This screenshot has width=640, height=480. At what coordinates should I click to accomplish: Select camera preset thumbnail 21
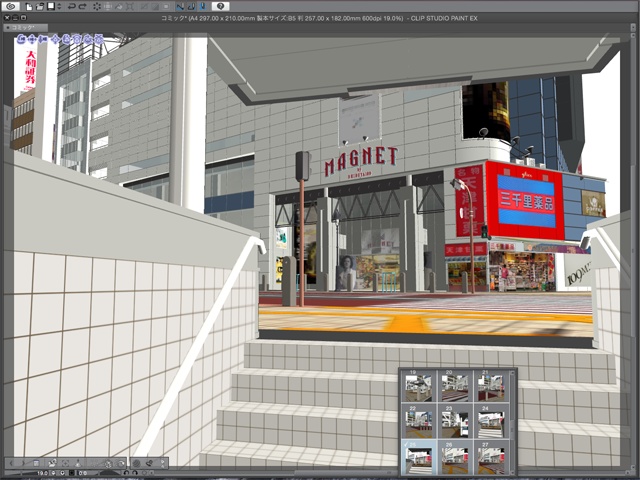point(491,387)
